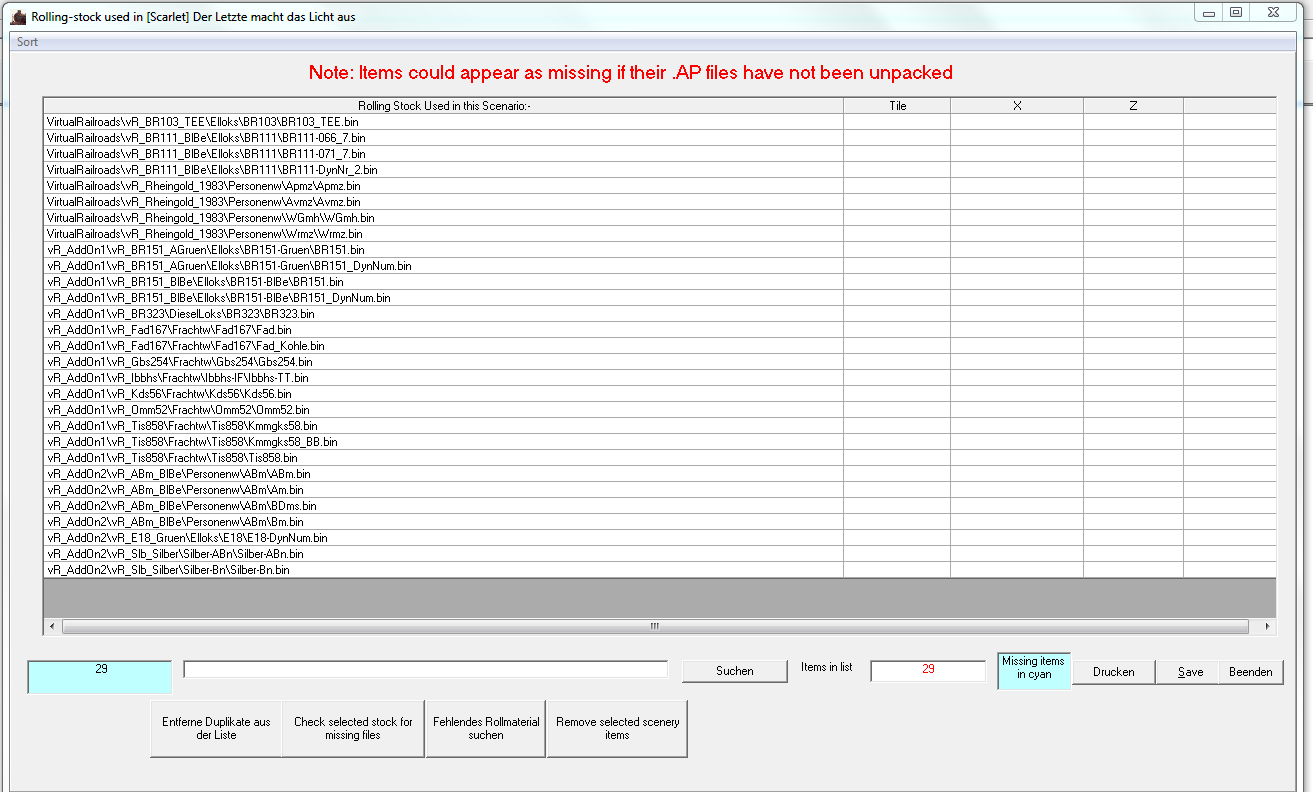Click the horizontal scrollbar right arrow
The image size is (1313, 792).
[x=1268, y=626]
